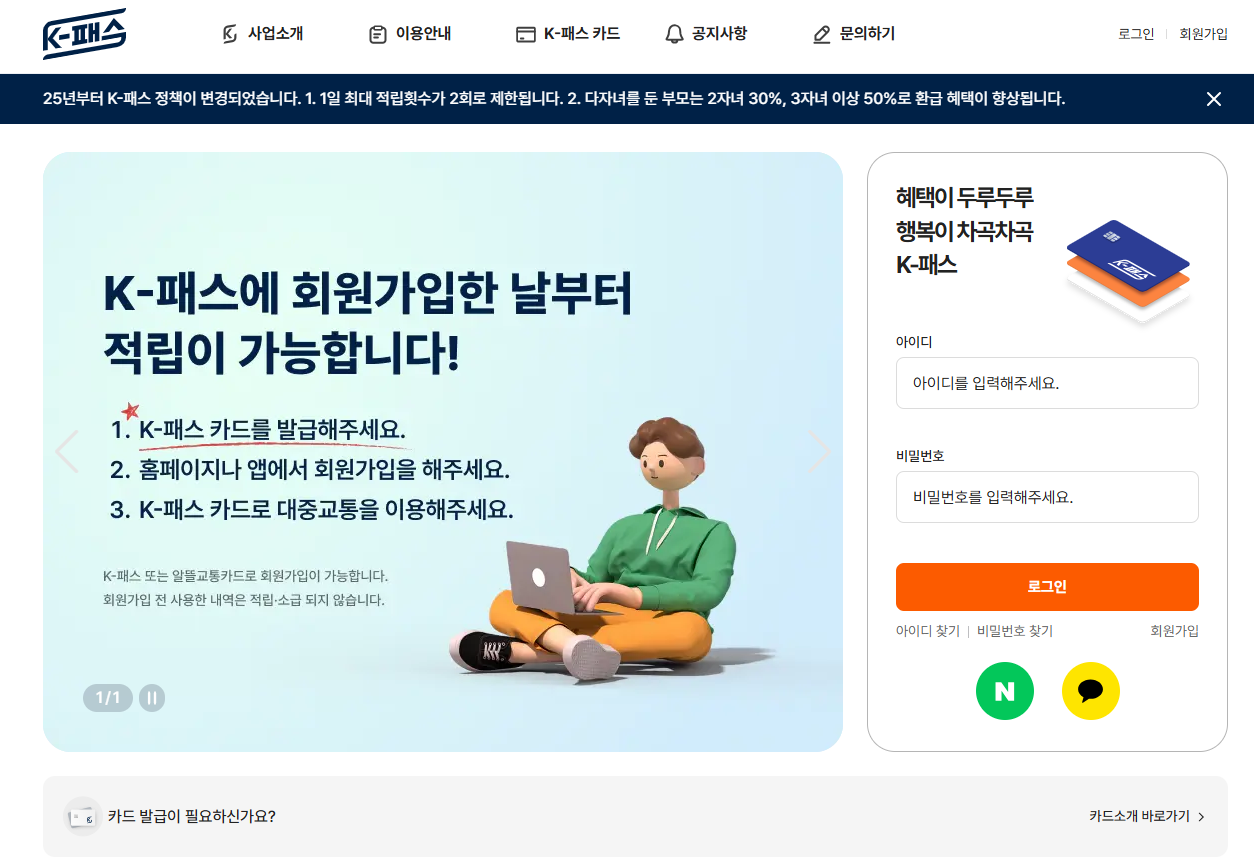Image resolution: width=1254 pixels, height=868 pixels.
Task: Open the K-패스 카드 menu
Action: click(x=568, y=34)
